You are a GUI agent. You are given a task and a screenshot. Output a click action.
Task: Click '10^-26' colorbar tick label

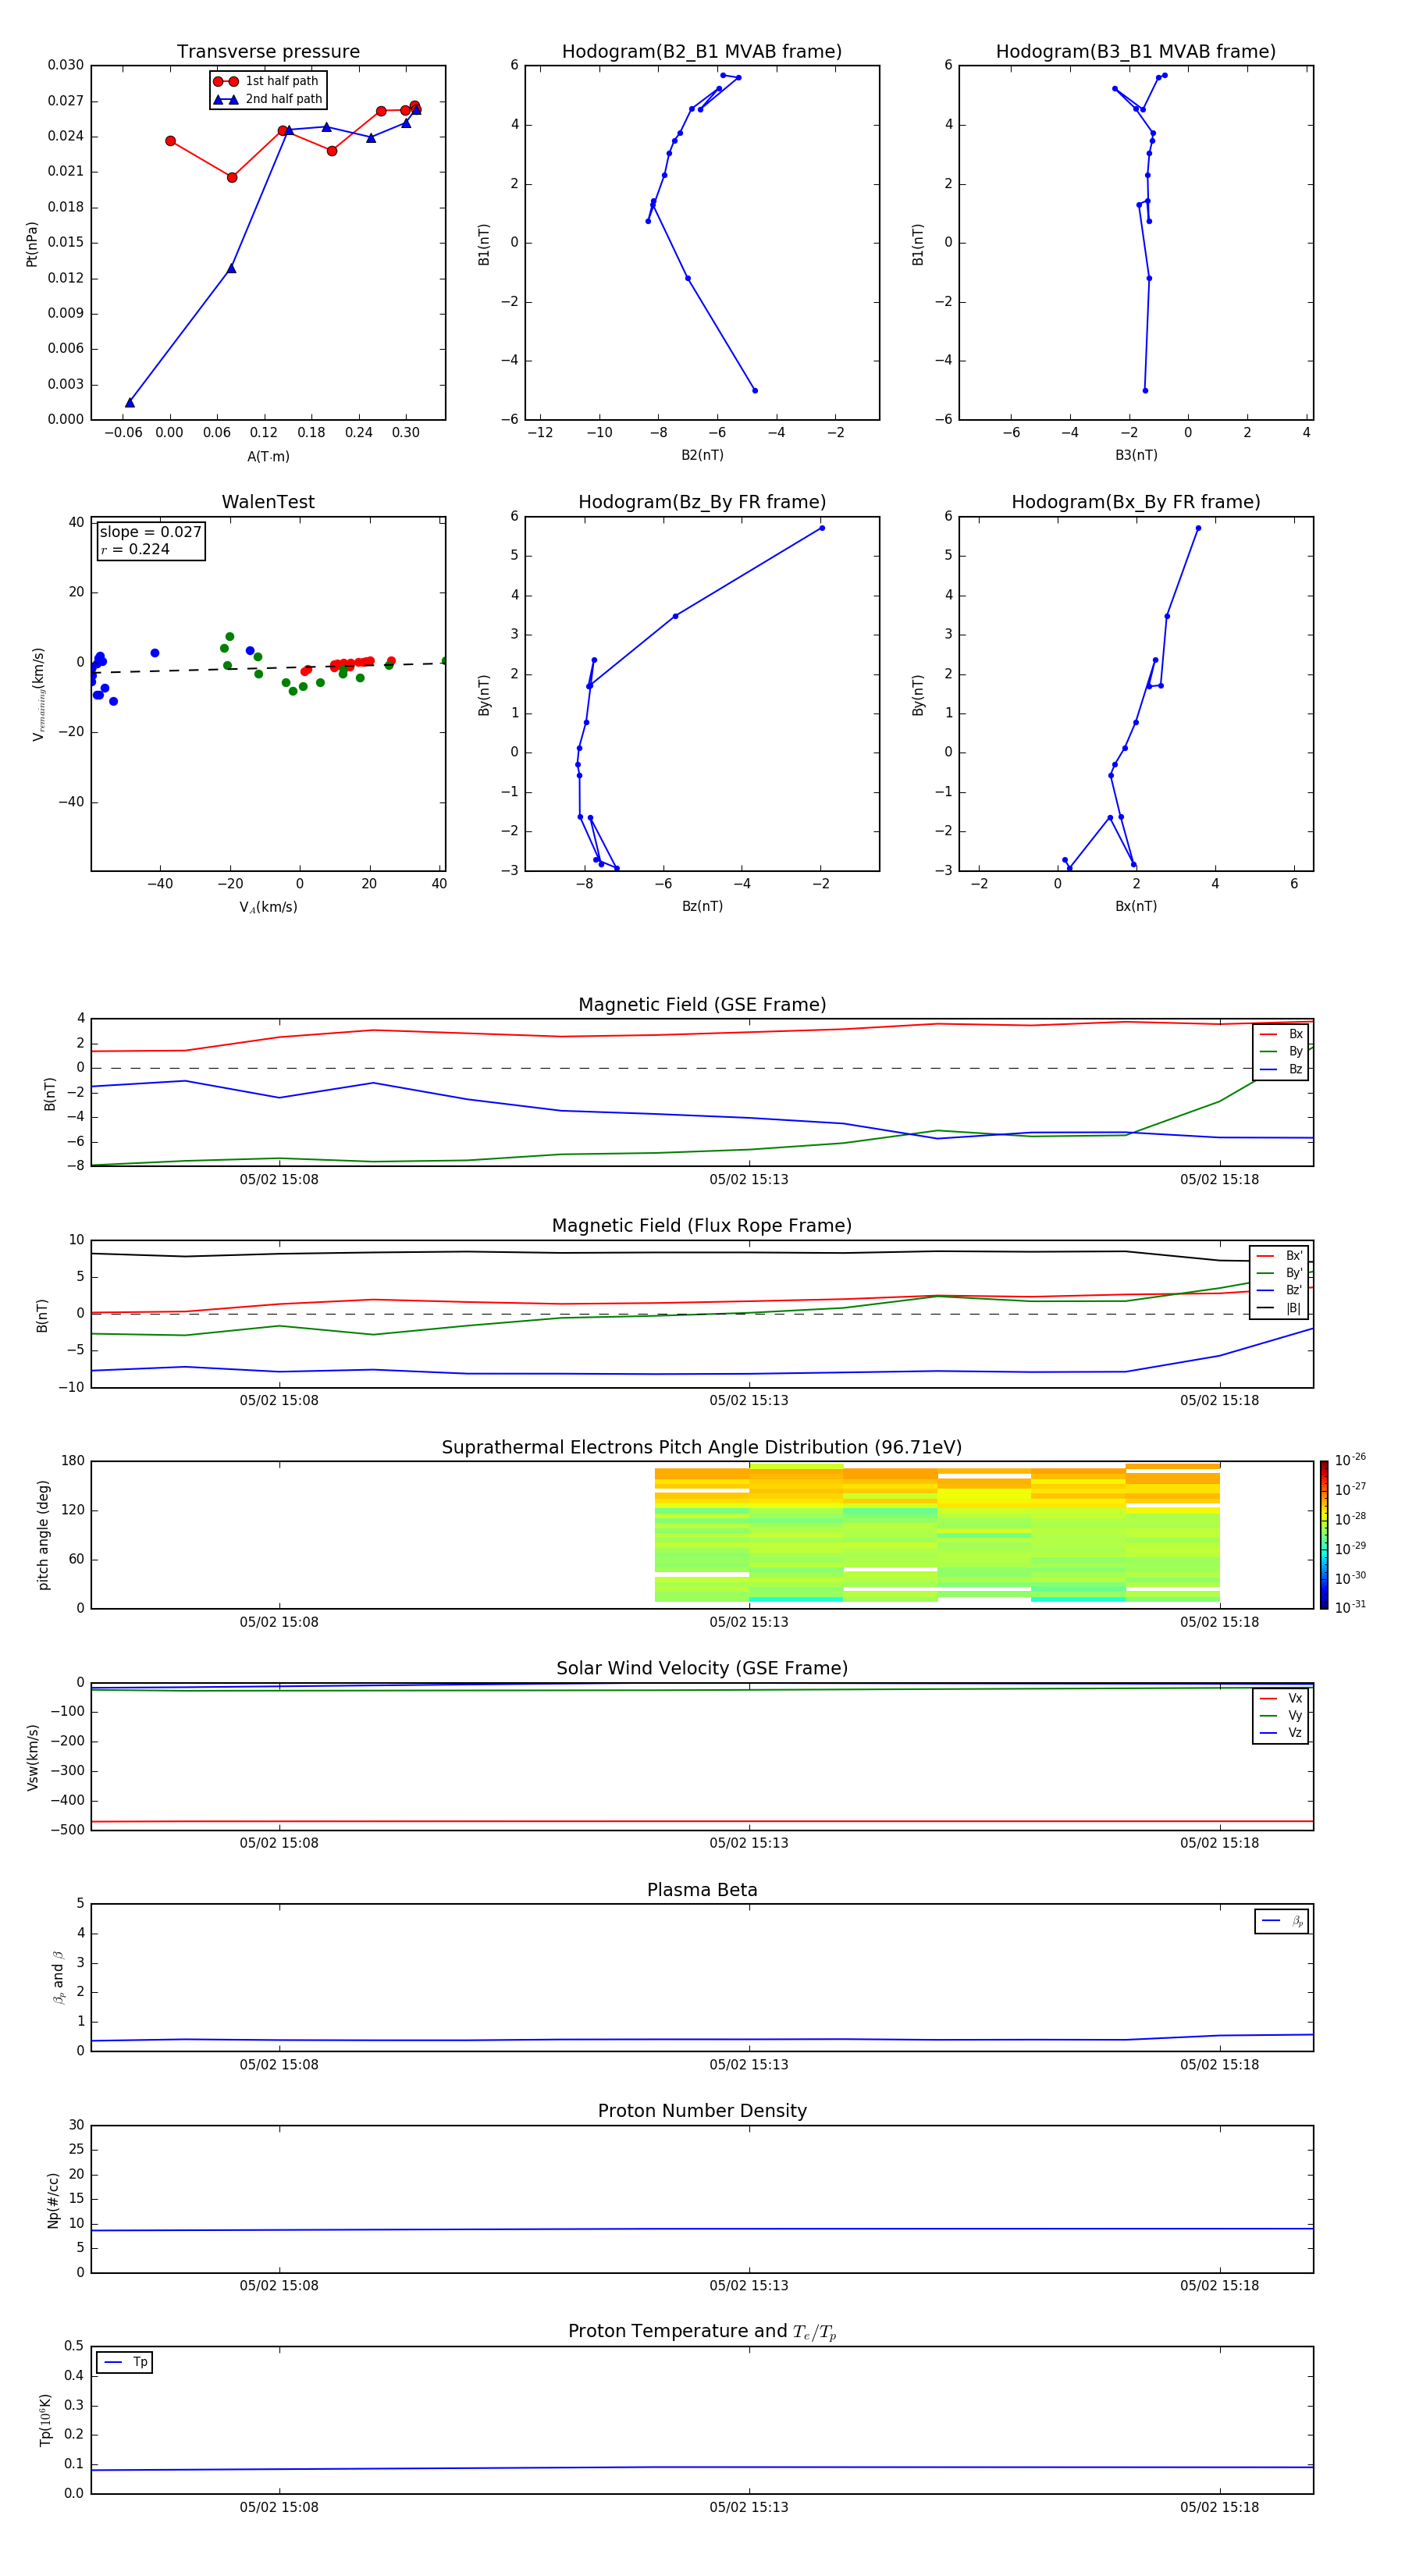point(1349,1460)
